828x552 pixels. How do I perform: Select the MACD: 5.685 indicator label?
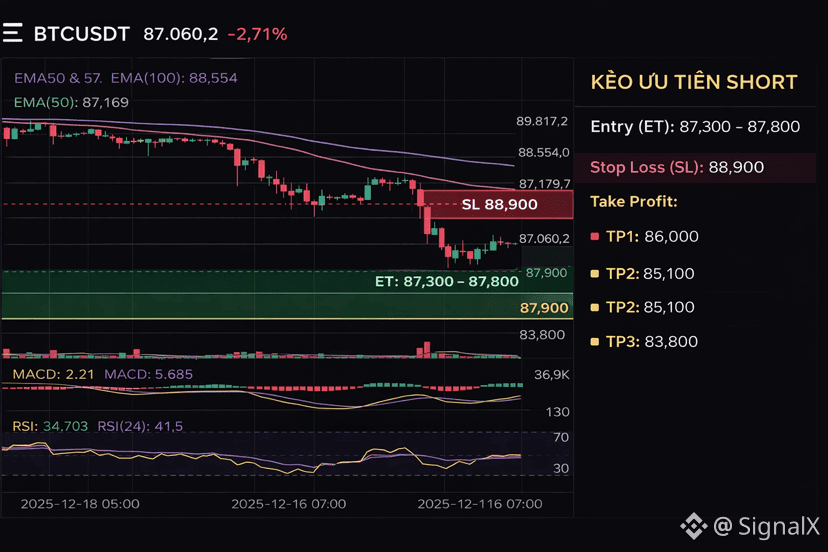tap(148, 375)
